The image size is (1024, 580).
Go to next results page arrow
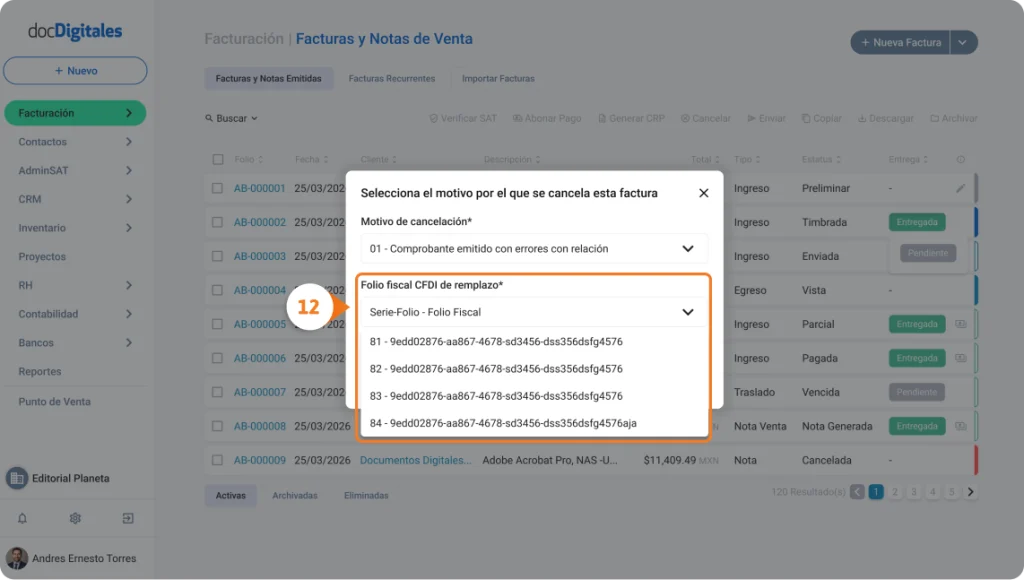970,492
